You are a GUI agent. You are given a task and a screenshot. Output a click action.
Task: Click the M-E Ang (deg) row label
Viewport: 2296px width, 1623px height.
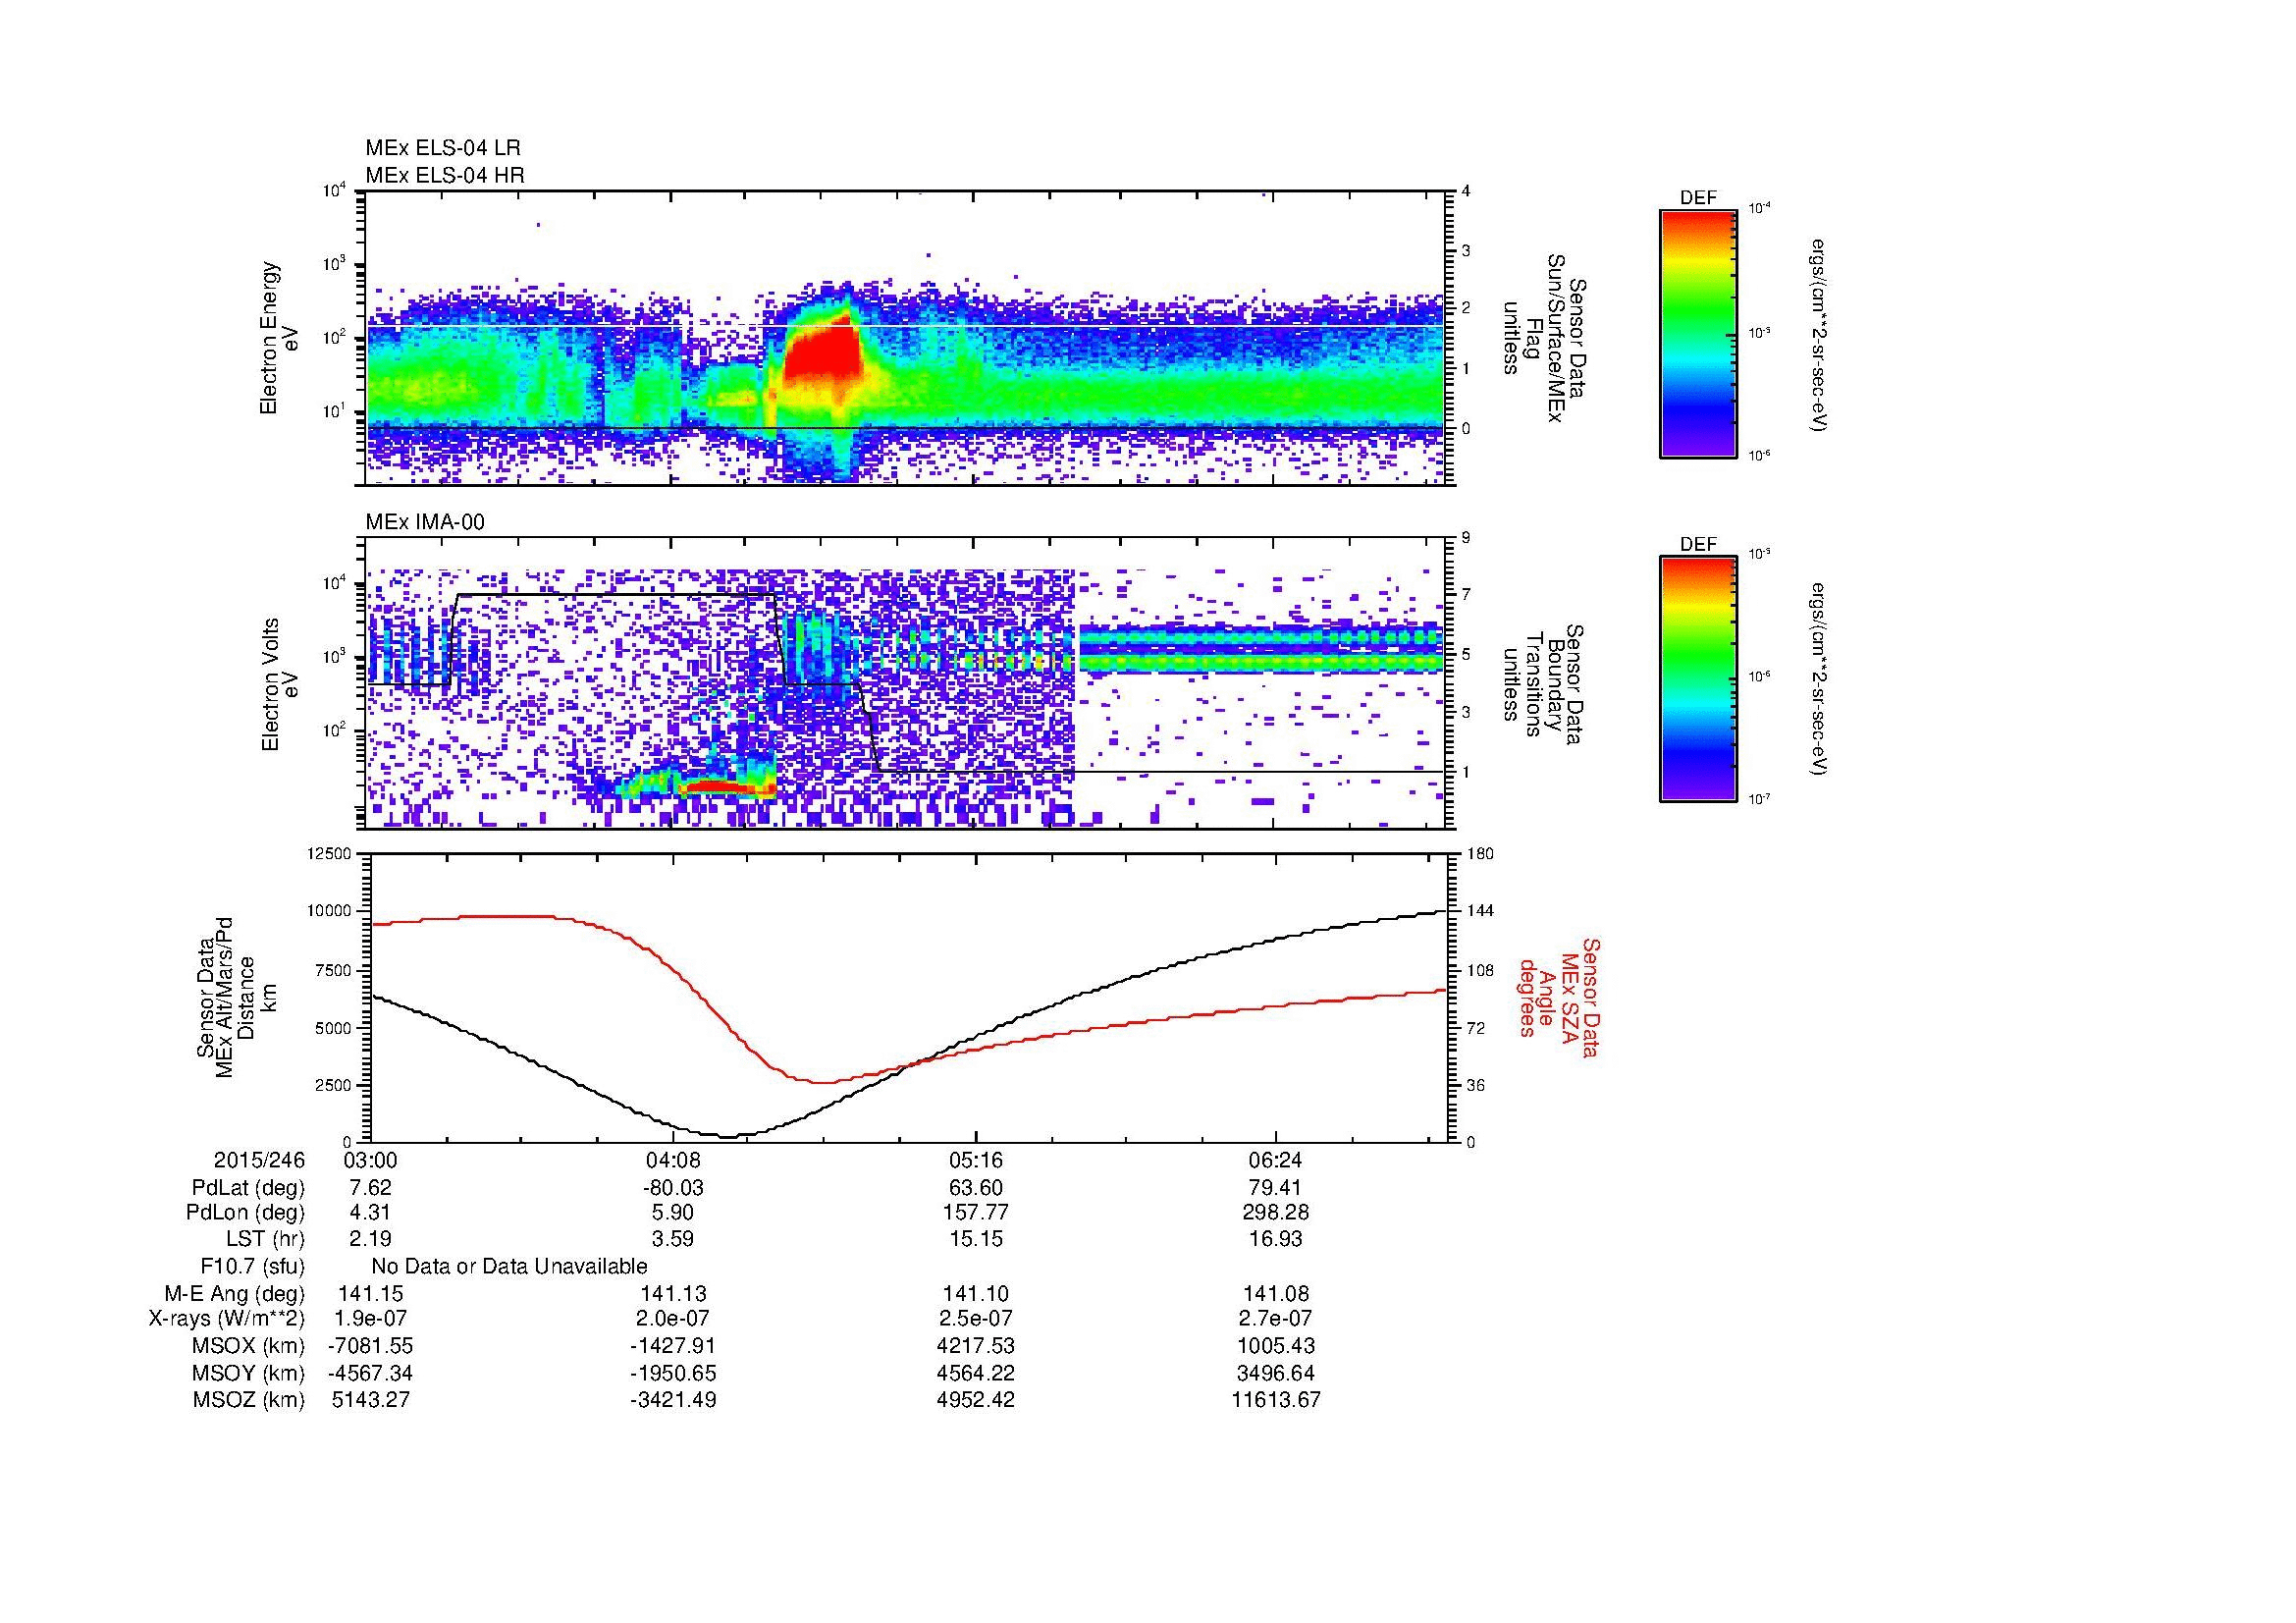tap(234, 1294)
